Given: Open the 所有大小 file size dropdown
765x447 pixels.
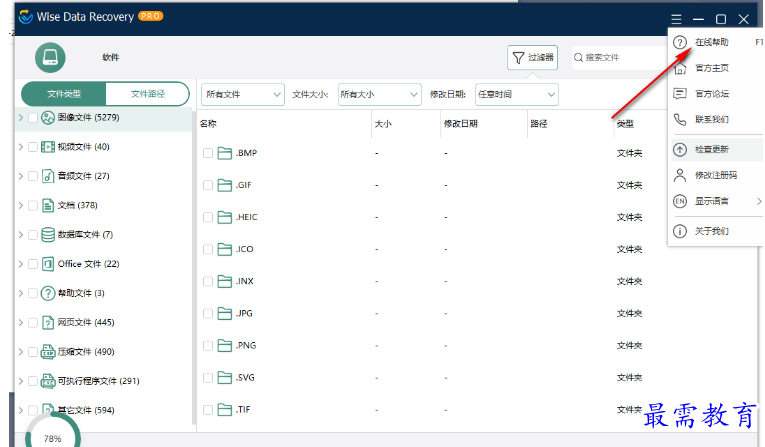Looking at the screenshot, I should pyautogui.click(x=379, y=95).
